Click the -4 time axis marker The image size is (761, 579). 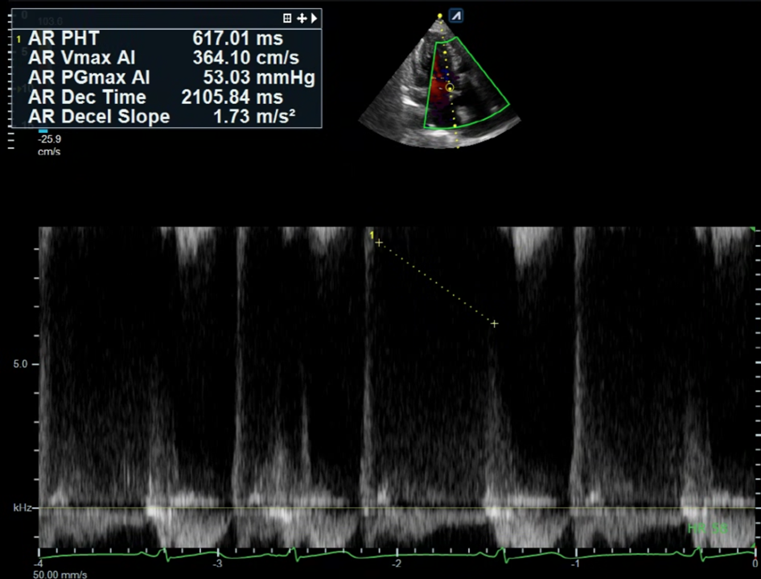pos(37,563)
